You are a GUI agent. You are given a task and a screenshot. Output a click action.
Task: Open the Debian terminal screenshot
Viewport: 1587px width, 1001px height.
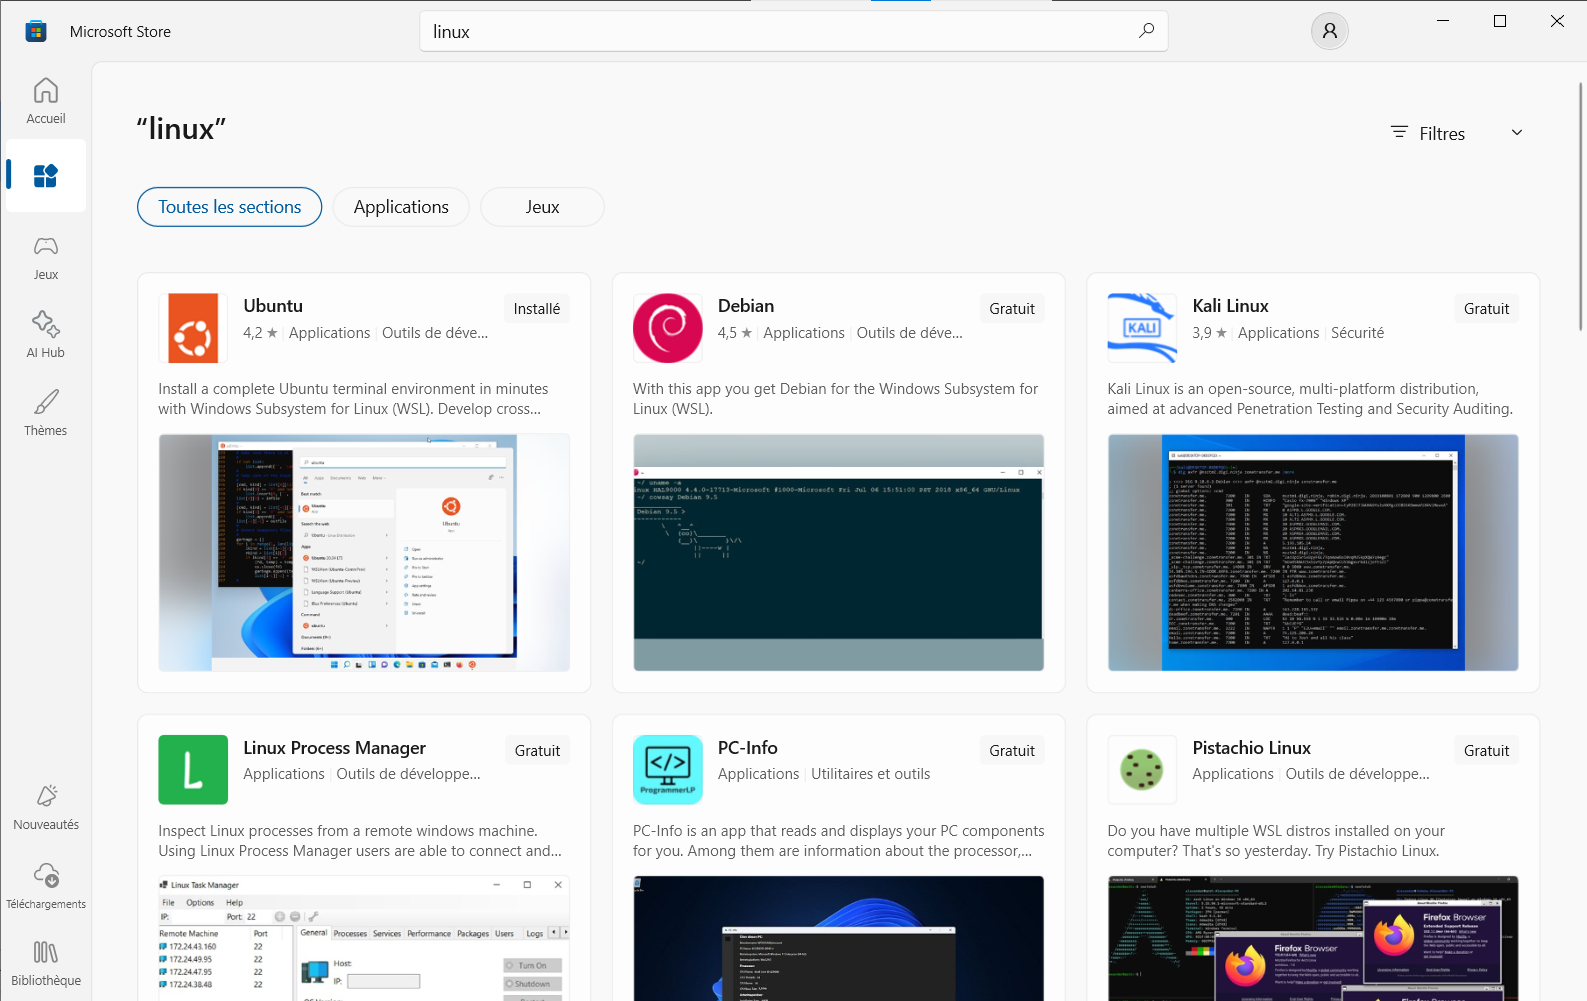[x=838, y=553]
